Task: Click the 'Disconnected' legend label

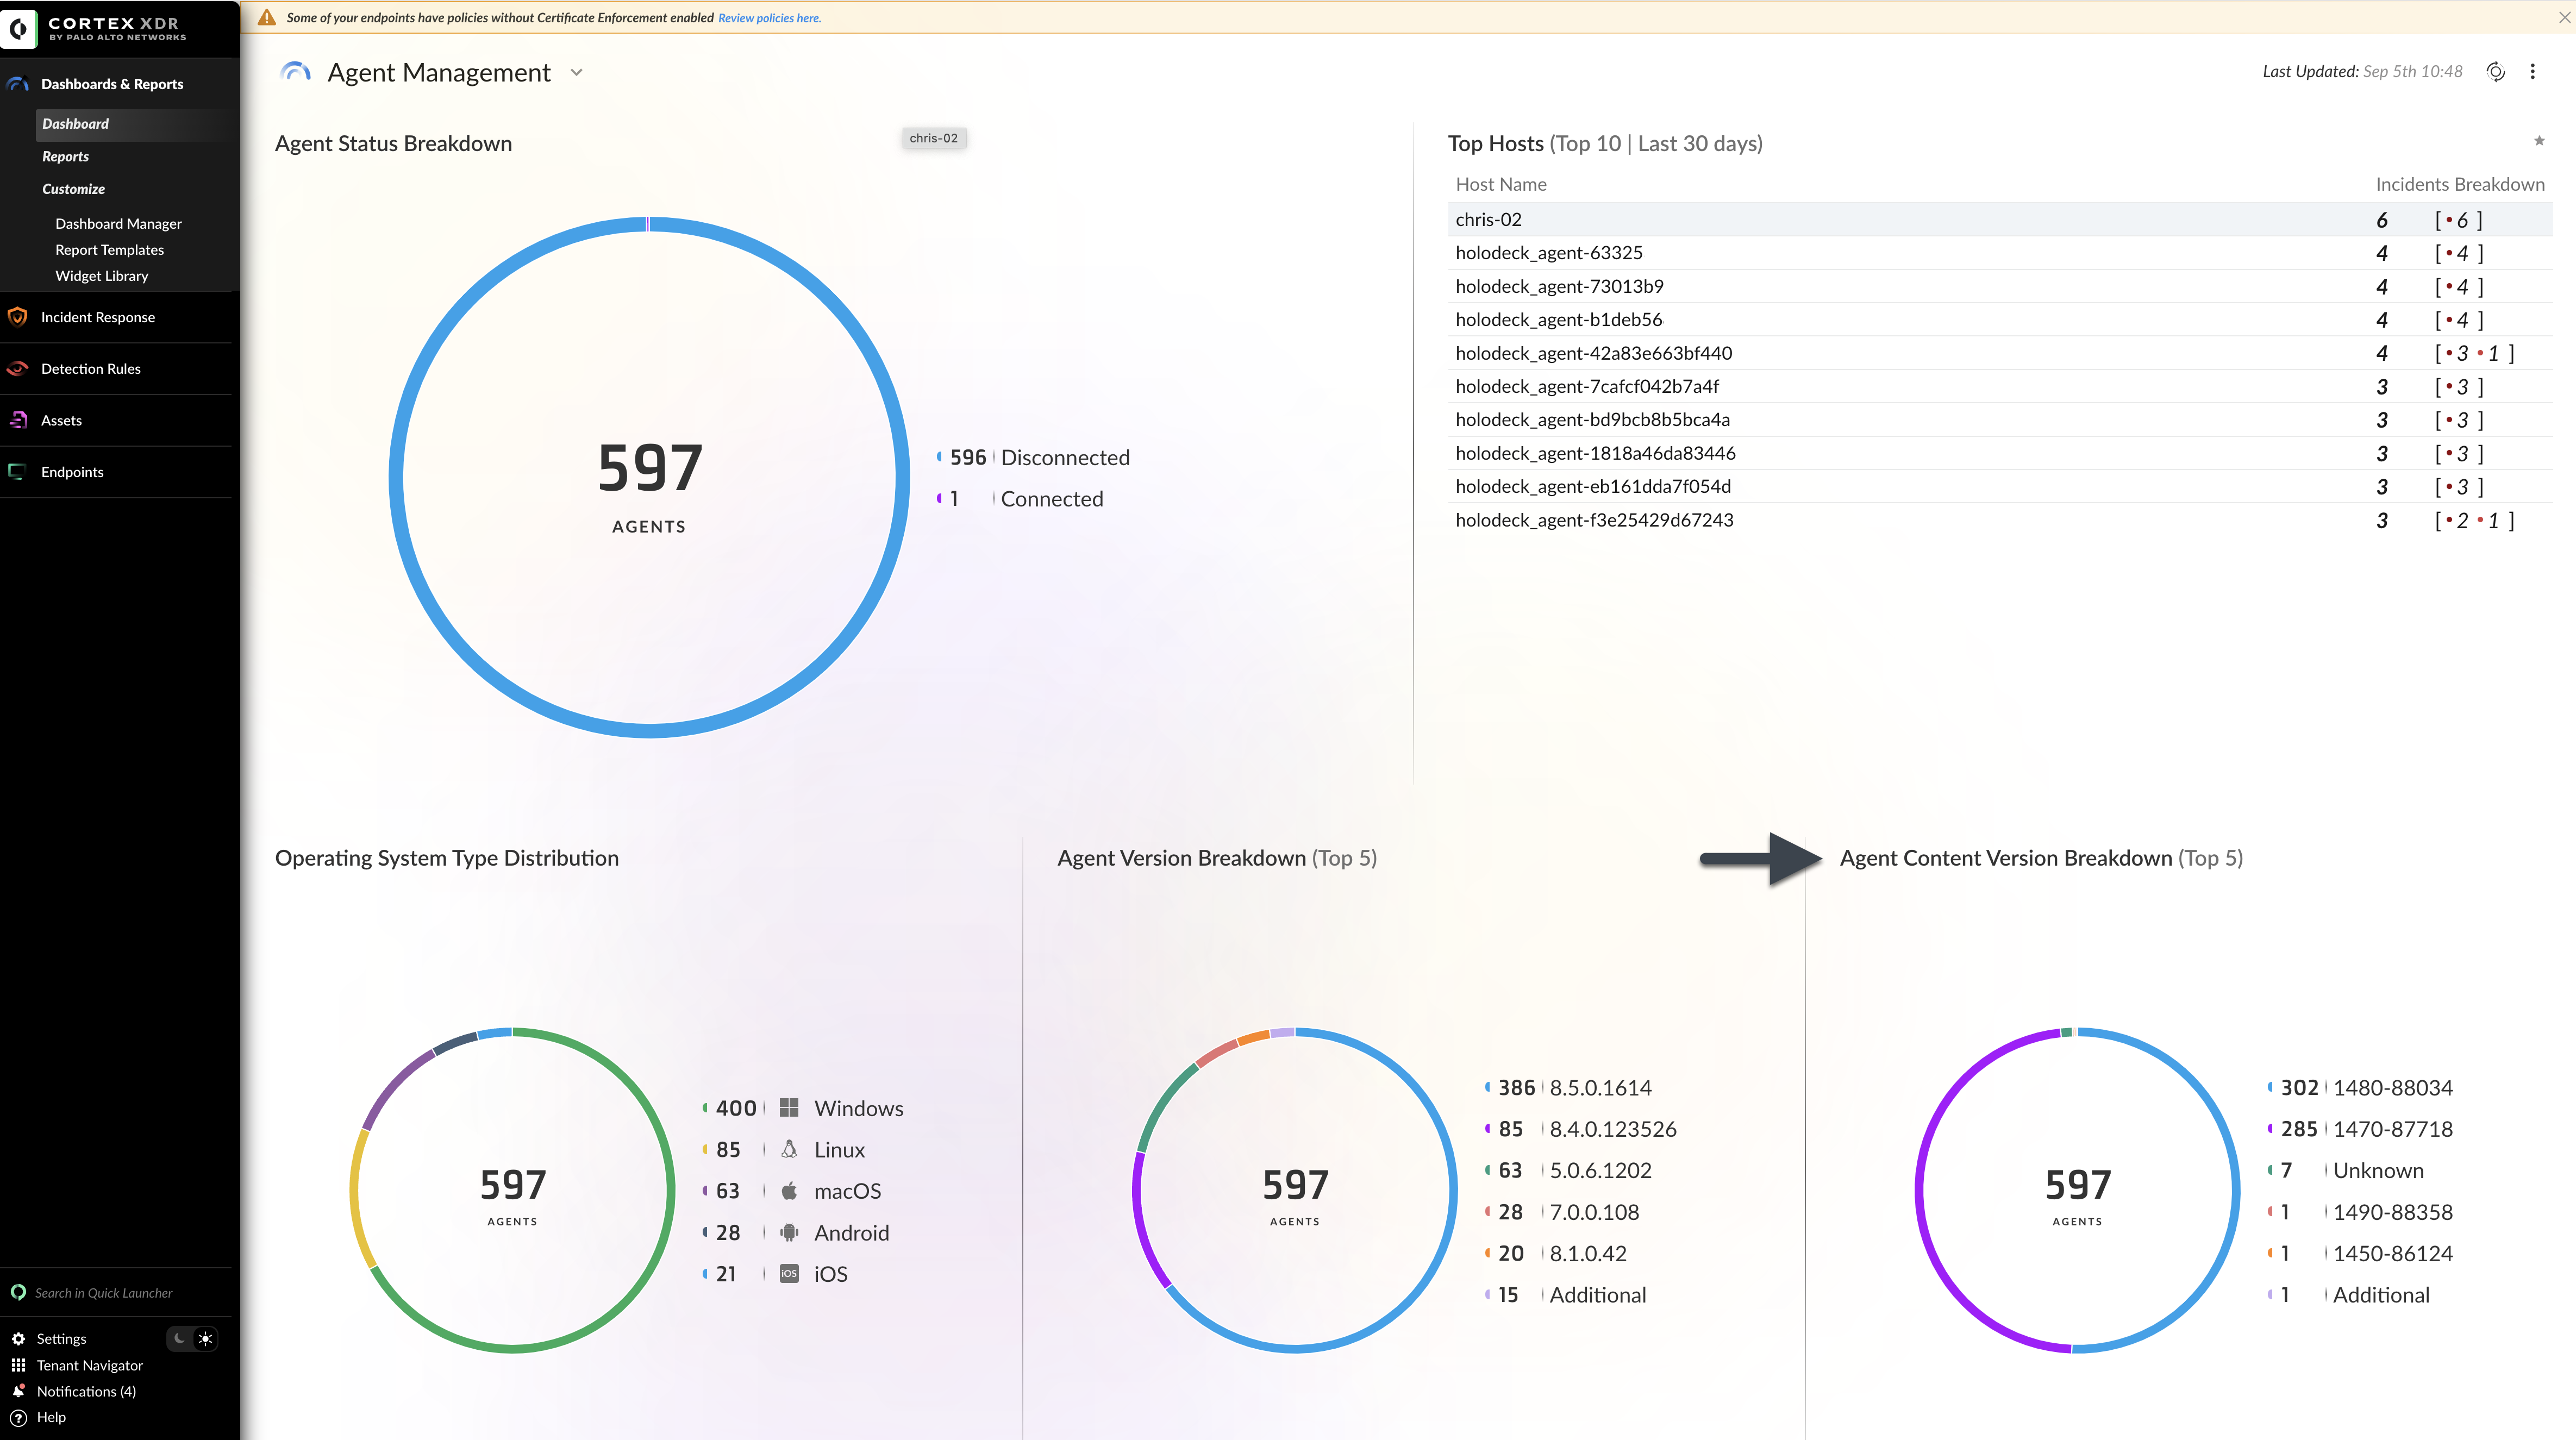Action: (x=1065, y=457)
